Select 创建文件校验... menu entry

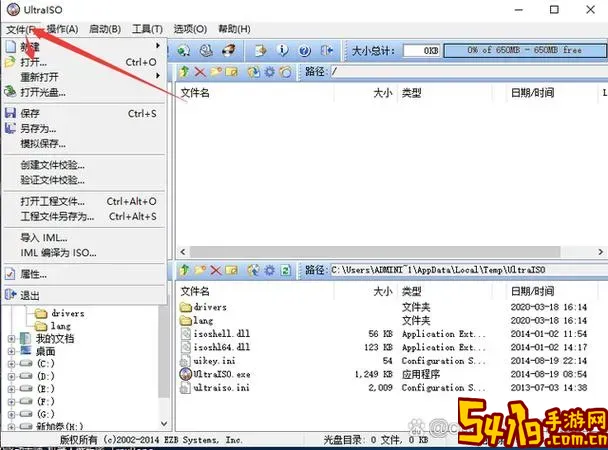pos(84,165)
